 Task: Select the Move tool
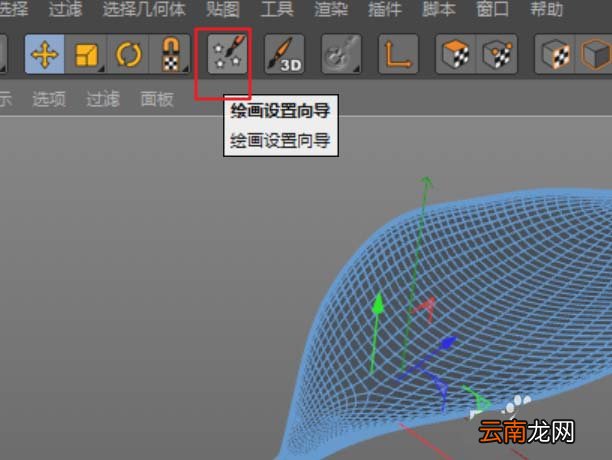(x=44, y=54)
